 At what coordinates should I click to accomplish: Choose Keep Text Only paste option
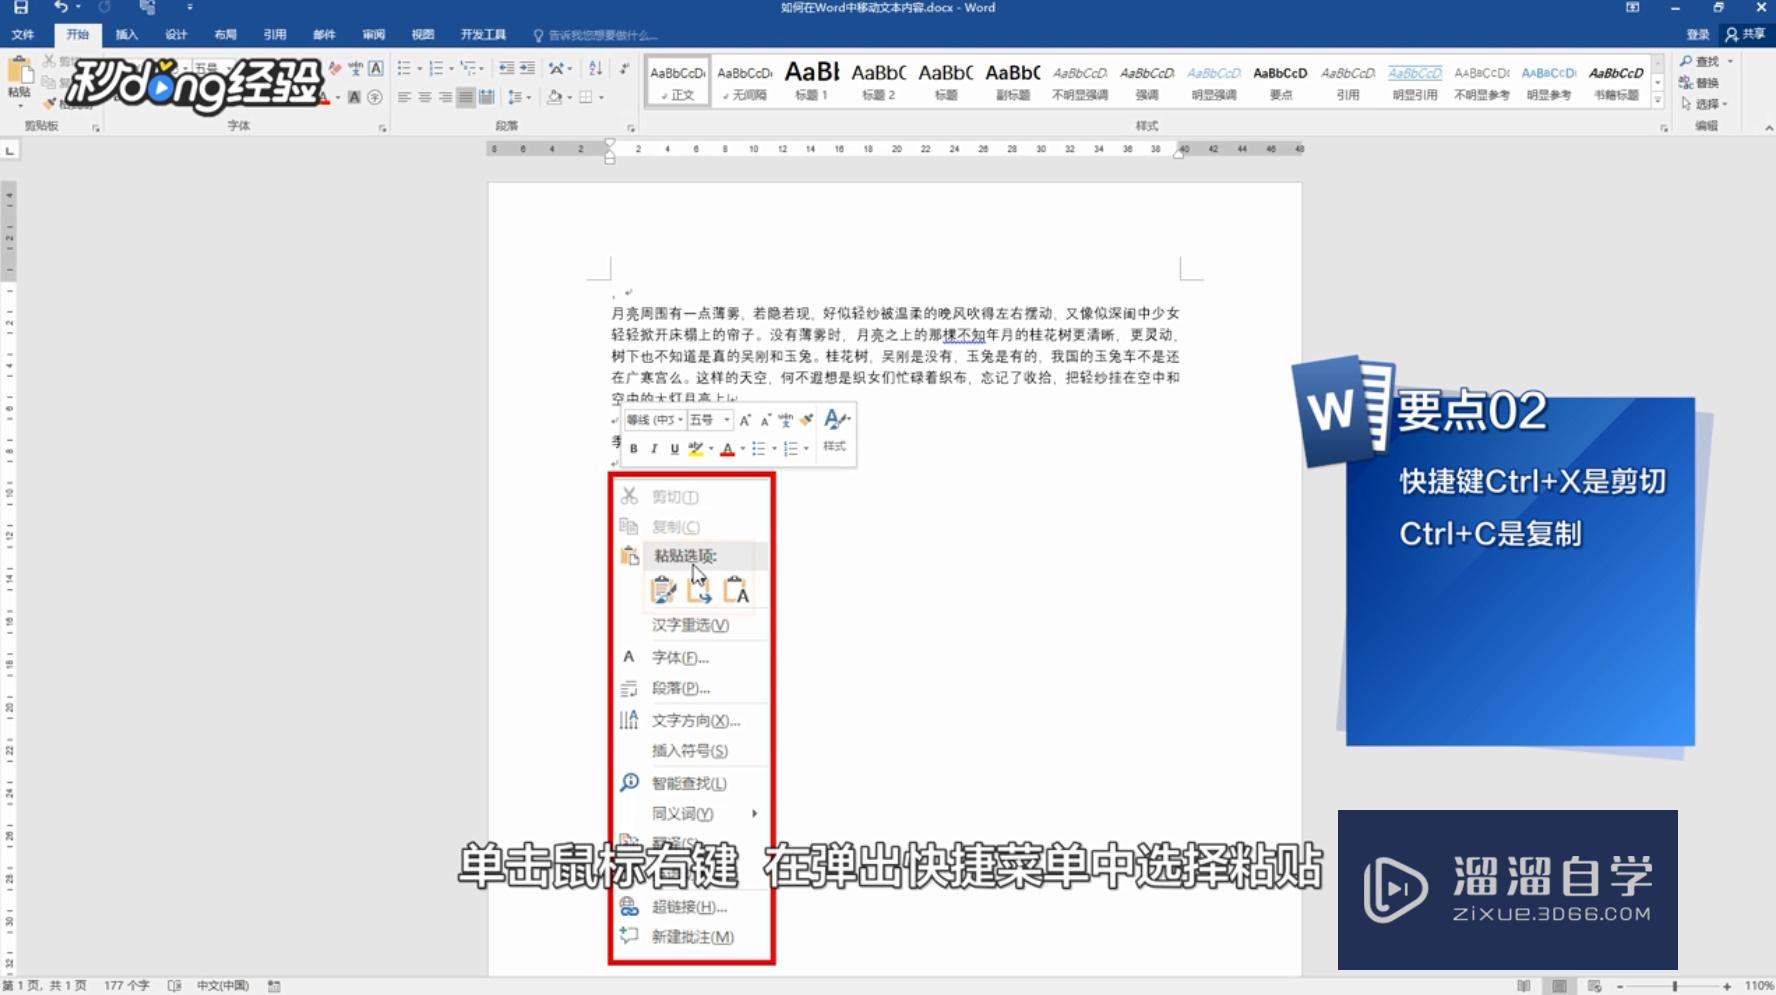[x=736, y=590]
